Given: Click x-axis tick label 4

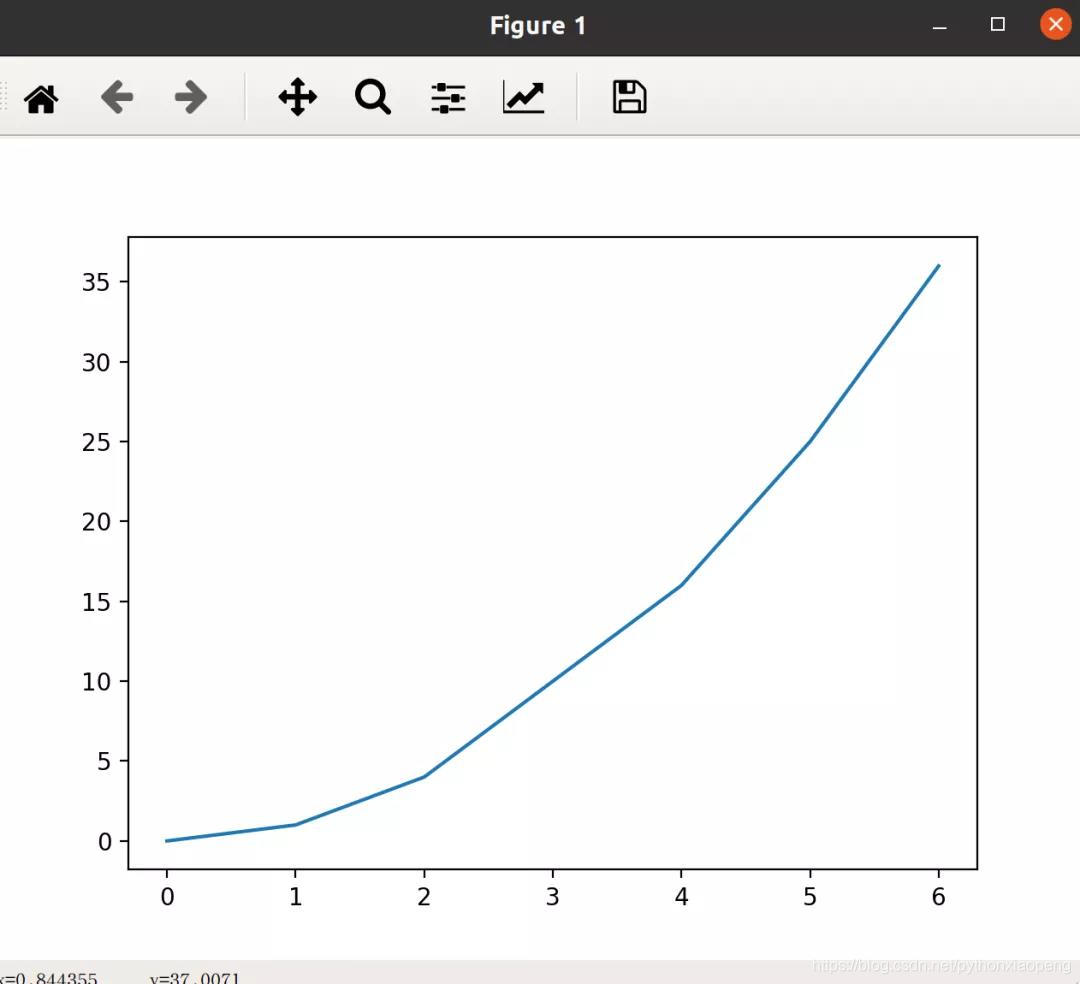Looking at the screenshot, I should 681,897.
